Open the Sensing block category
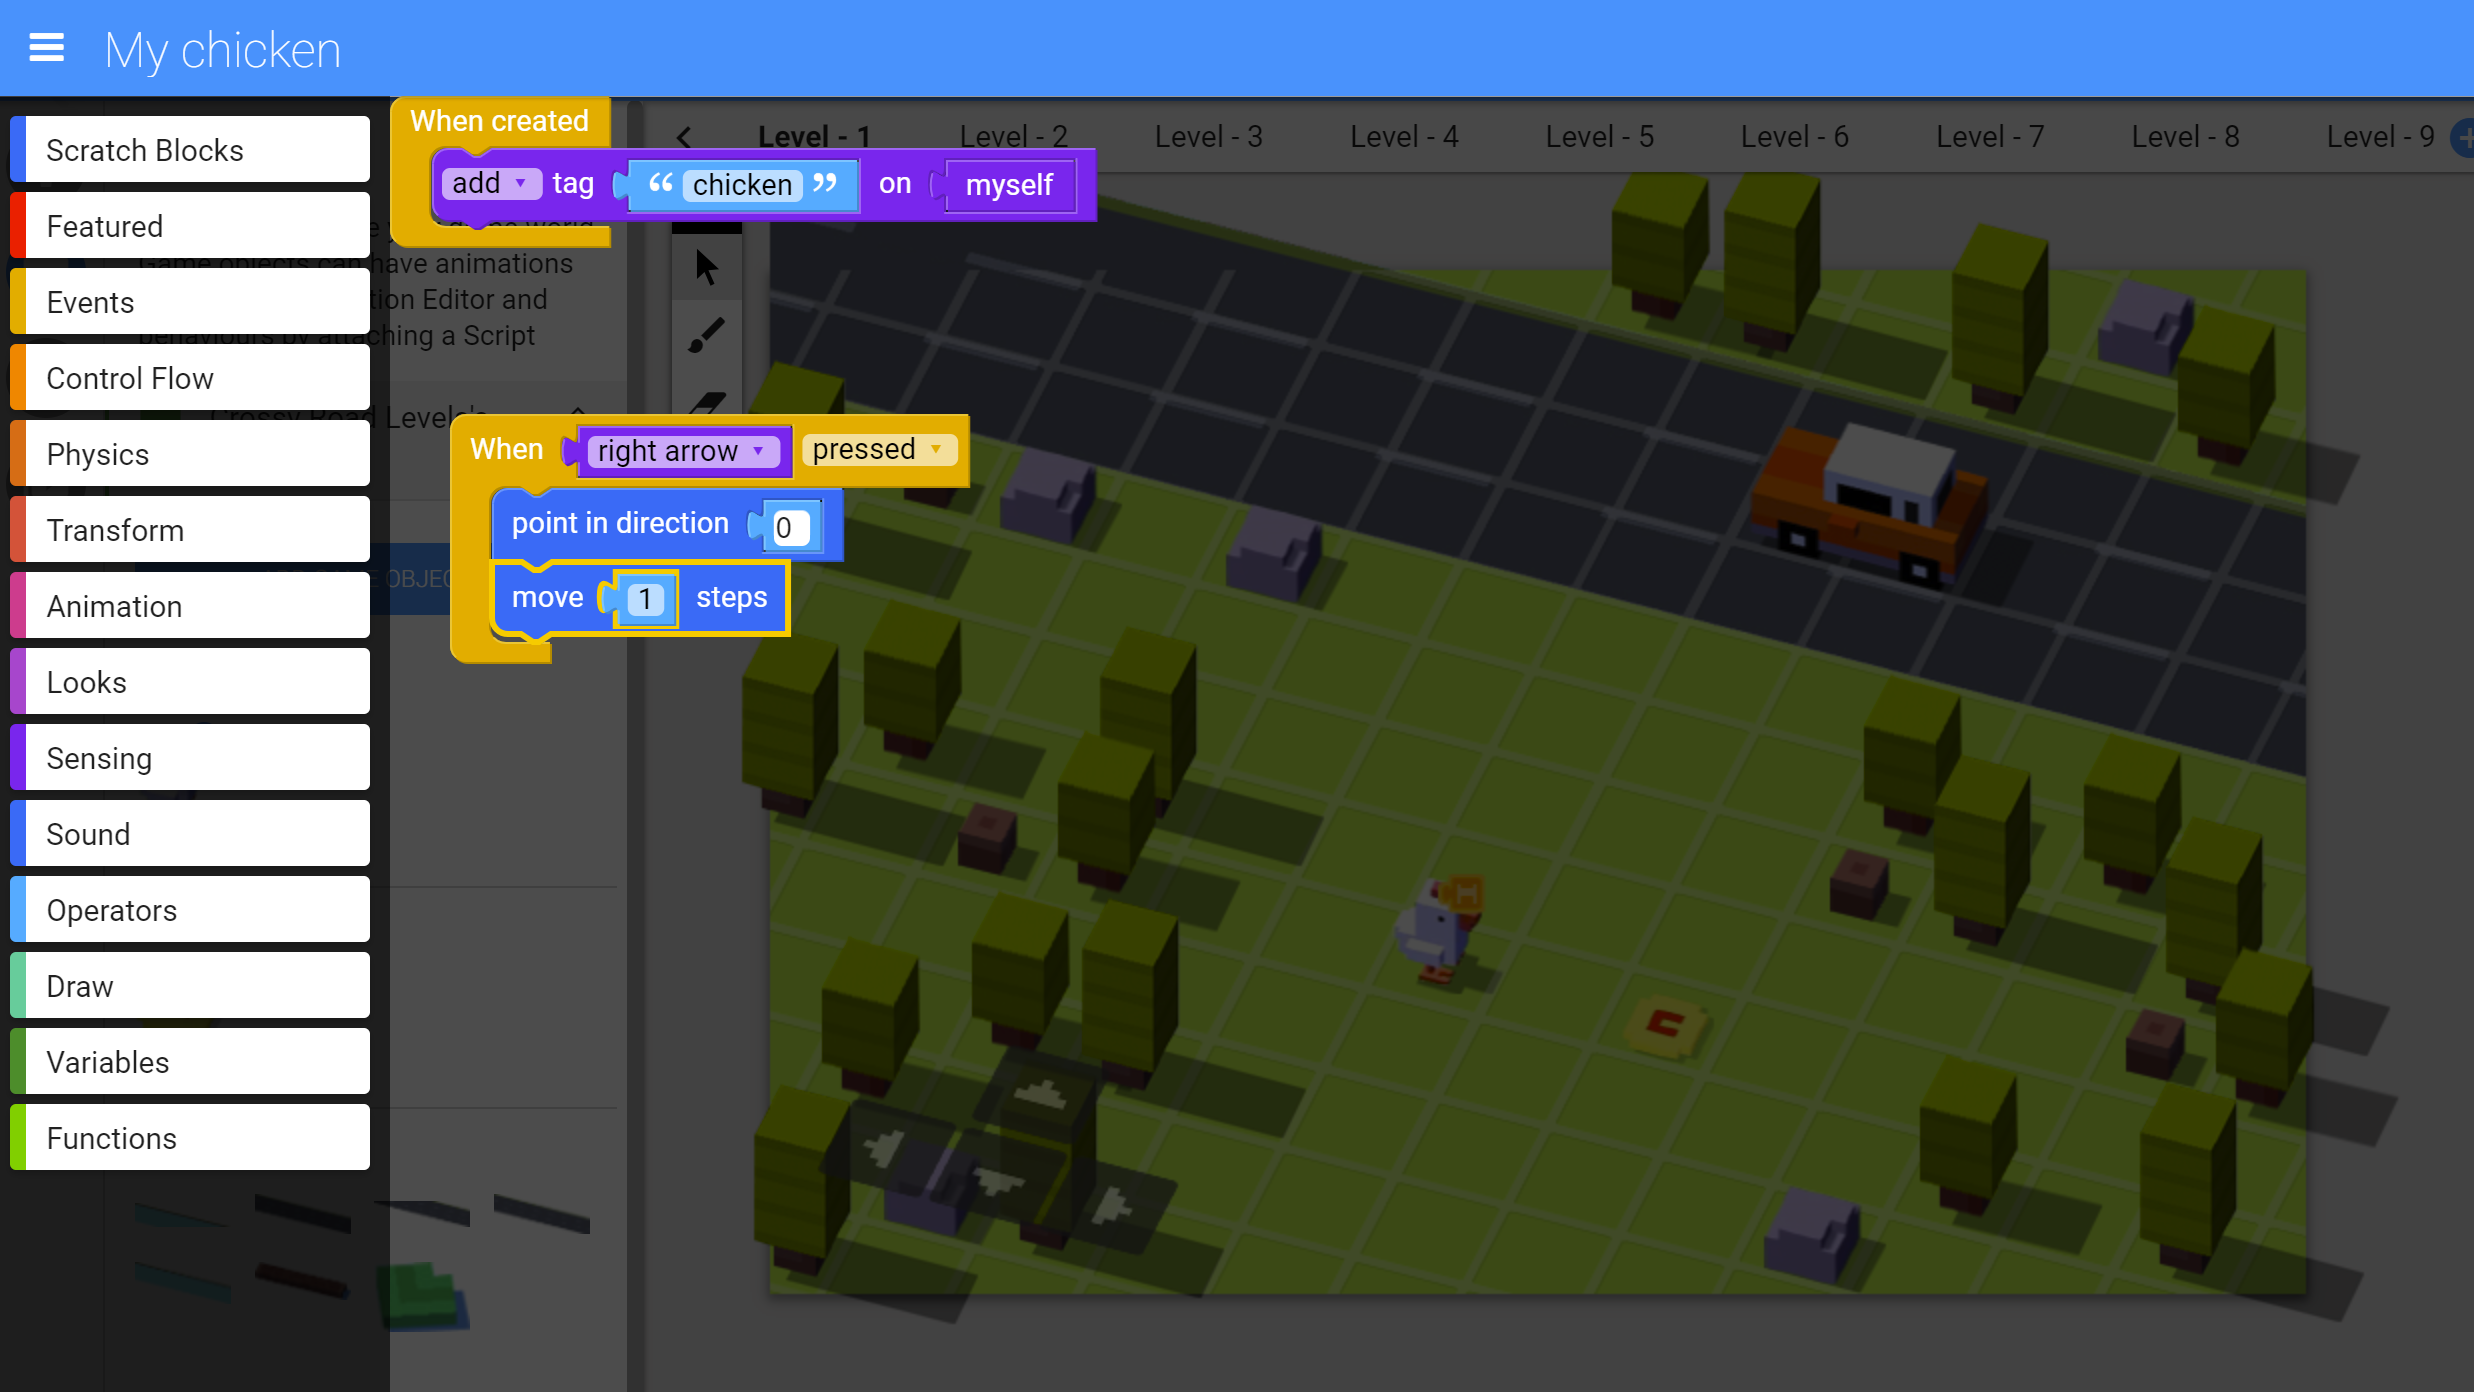This screenshot has width=2474, height=1392. coord(190,758)
